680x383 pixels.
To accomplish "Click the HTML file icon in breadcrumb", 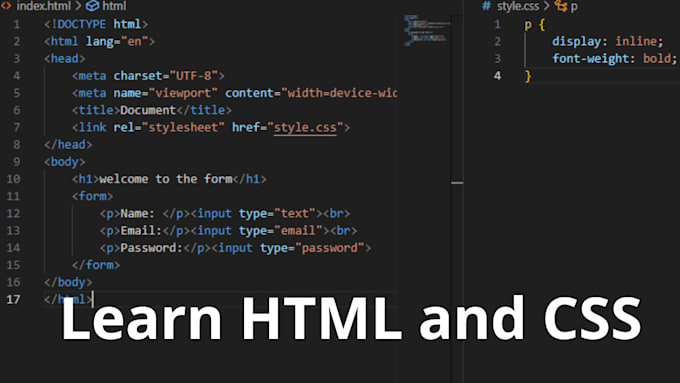I will click(x=6, y=6).
